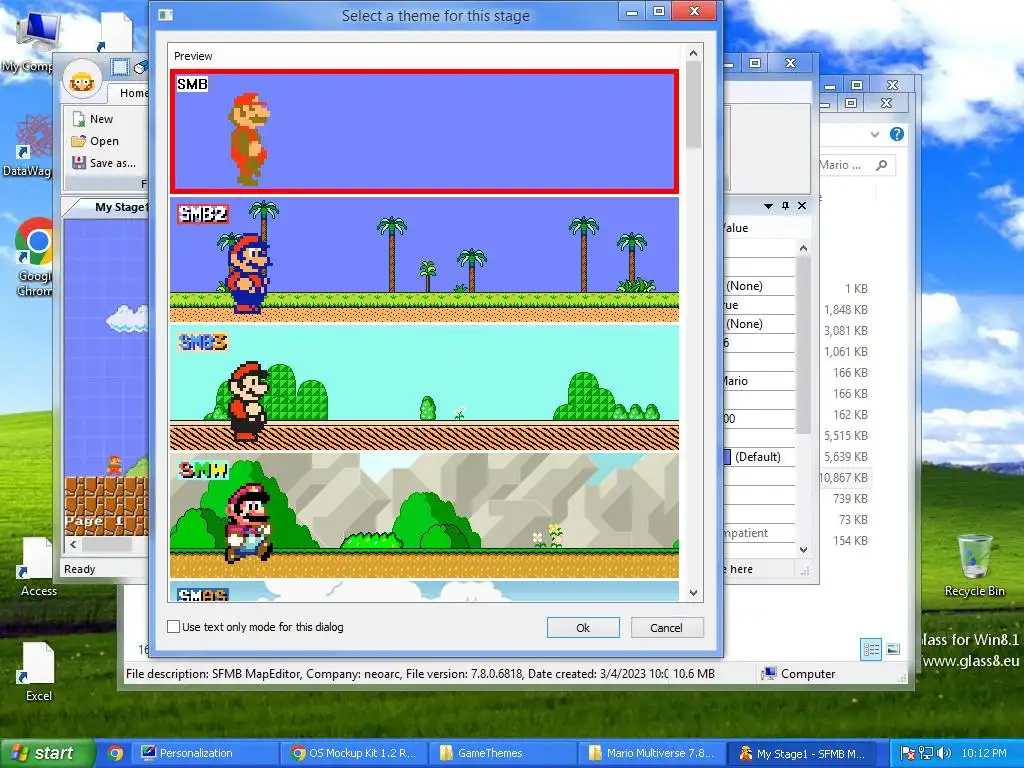Click the security flag icon in the system tray
The height and width of the screenshot is (768, 1024).
pos(908,753)
